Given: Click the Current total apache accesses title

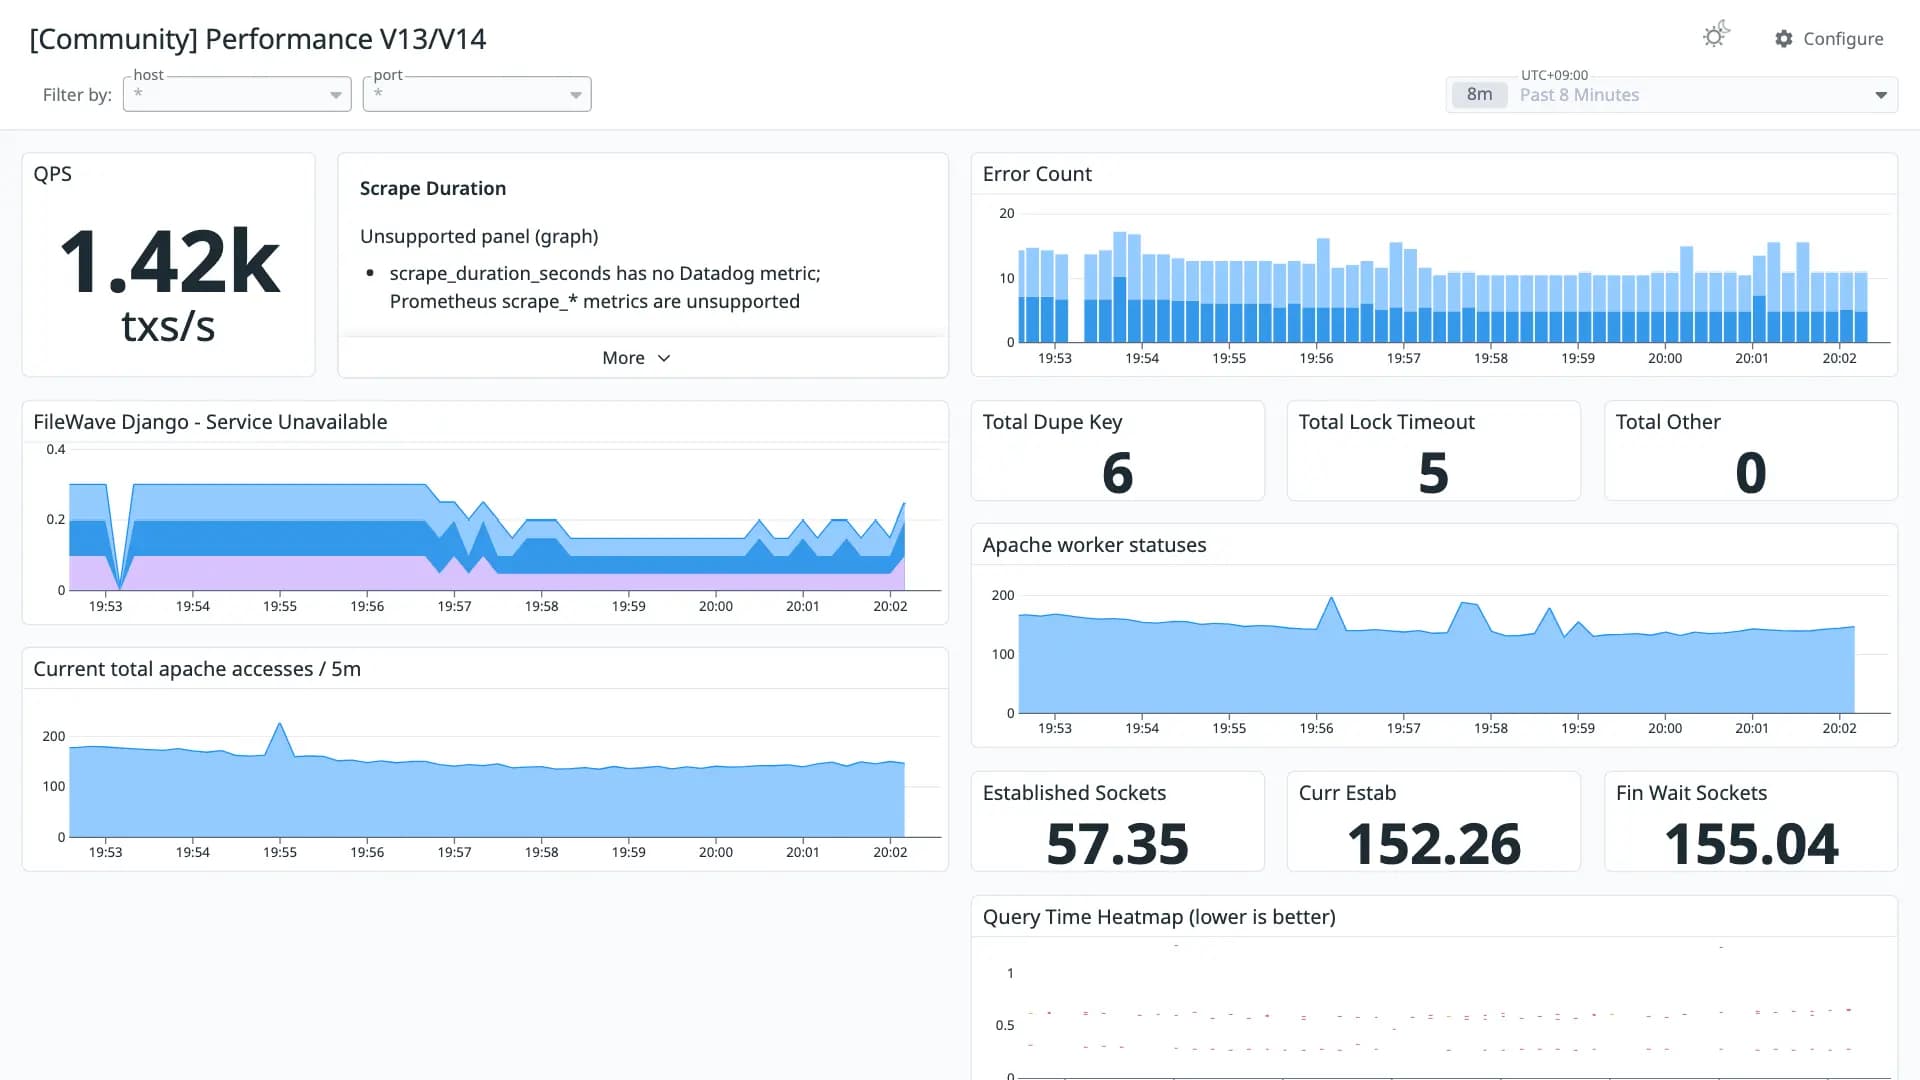Looking at the screenshot, I should (197, 669).
